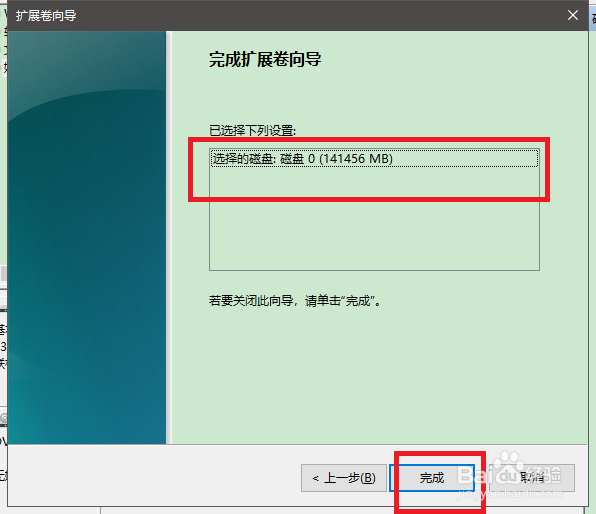Cancel the wizard with the 取消 button
596x514 pixels.
532,478
